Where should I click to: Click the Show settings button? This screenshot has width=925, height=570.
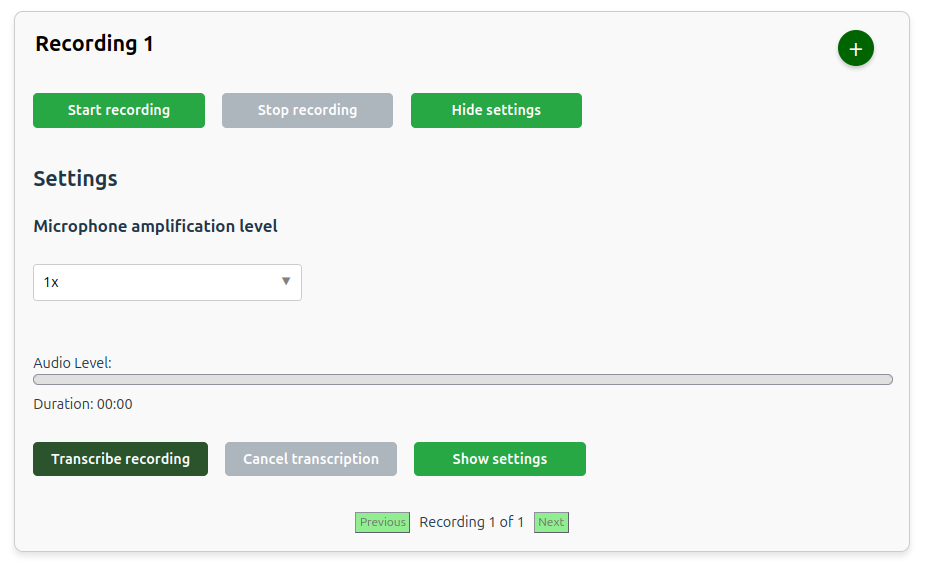[x=499, y=459]
